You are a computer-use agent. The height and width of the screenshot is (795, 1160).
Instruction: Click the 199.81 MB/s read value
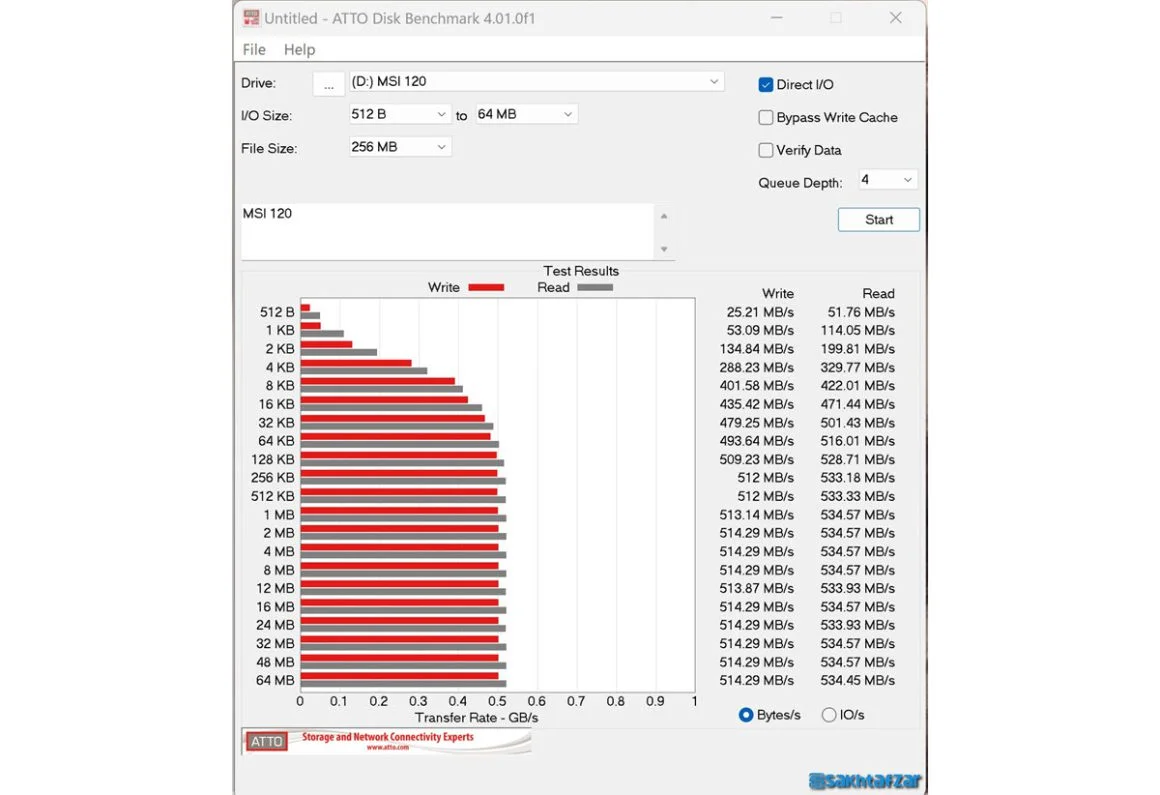(857, 349)
